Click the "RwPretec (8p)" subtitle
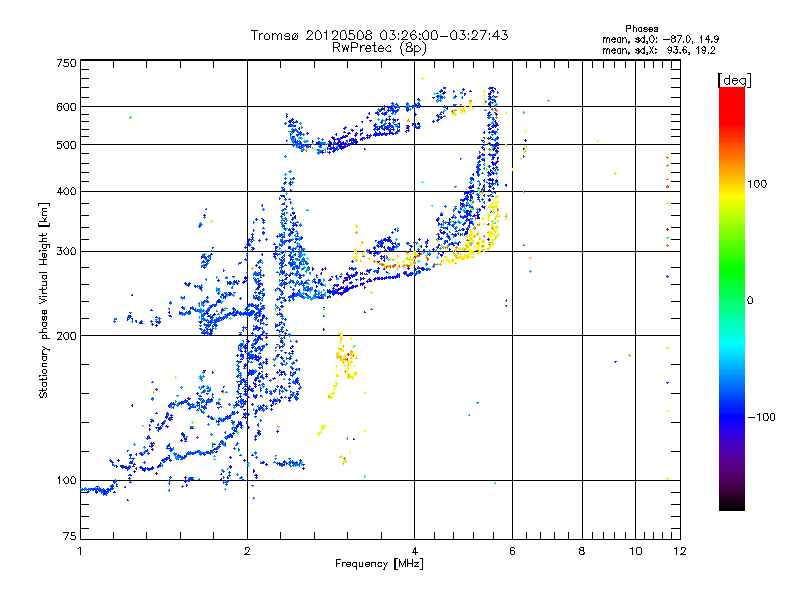 click(379, 48)
